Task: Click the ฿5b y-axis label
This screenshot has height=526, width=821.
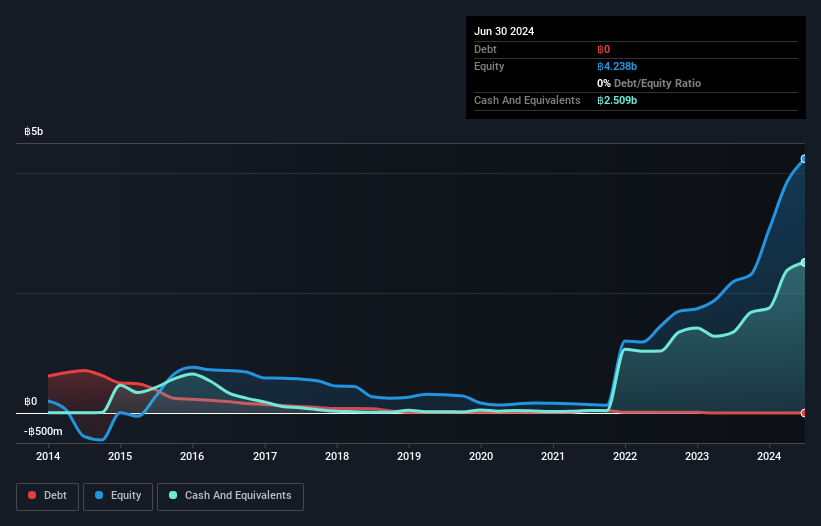Action: click(34, 131)
